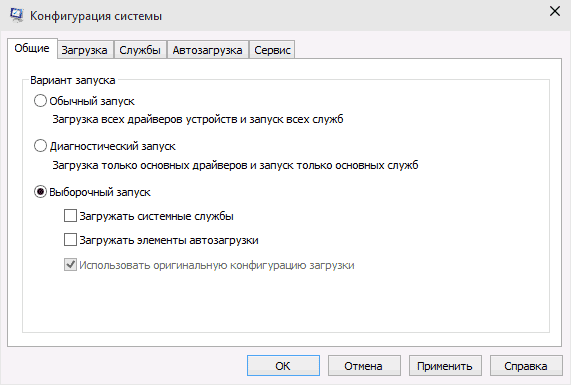The height and width of the screenshot is (385, 571).
Task: Apply settings with the Применить button
Action: (x=445, y=366)
